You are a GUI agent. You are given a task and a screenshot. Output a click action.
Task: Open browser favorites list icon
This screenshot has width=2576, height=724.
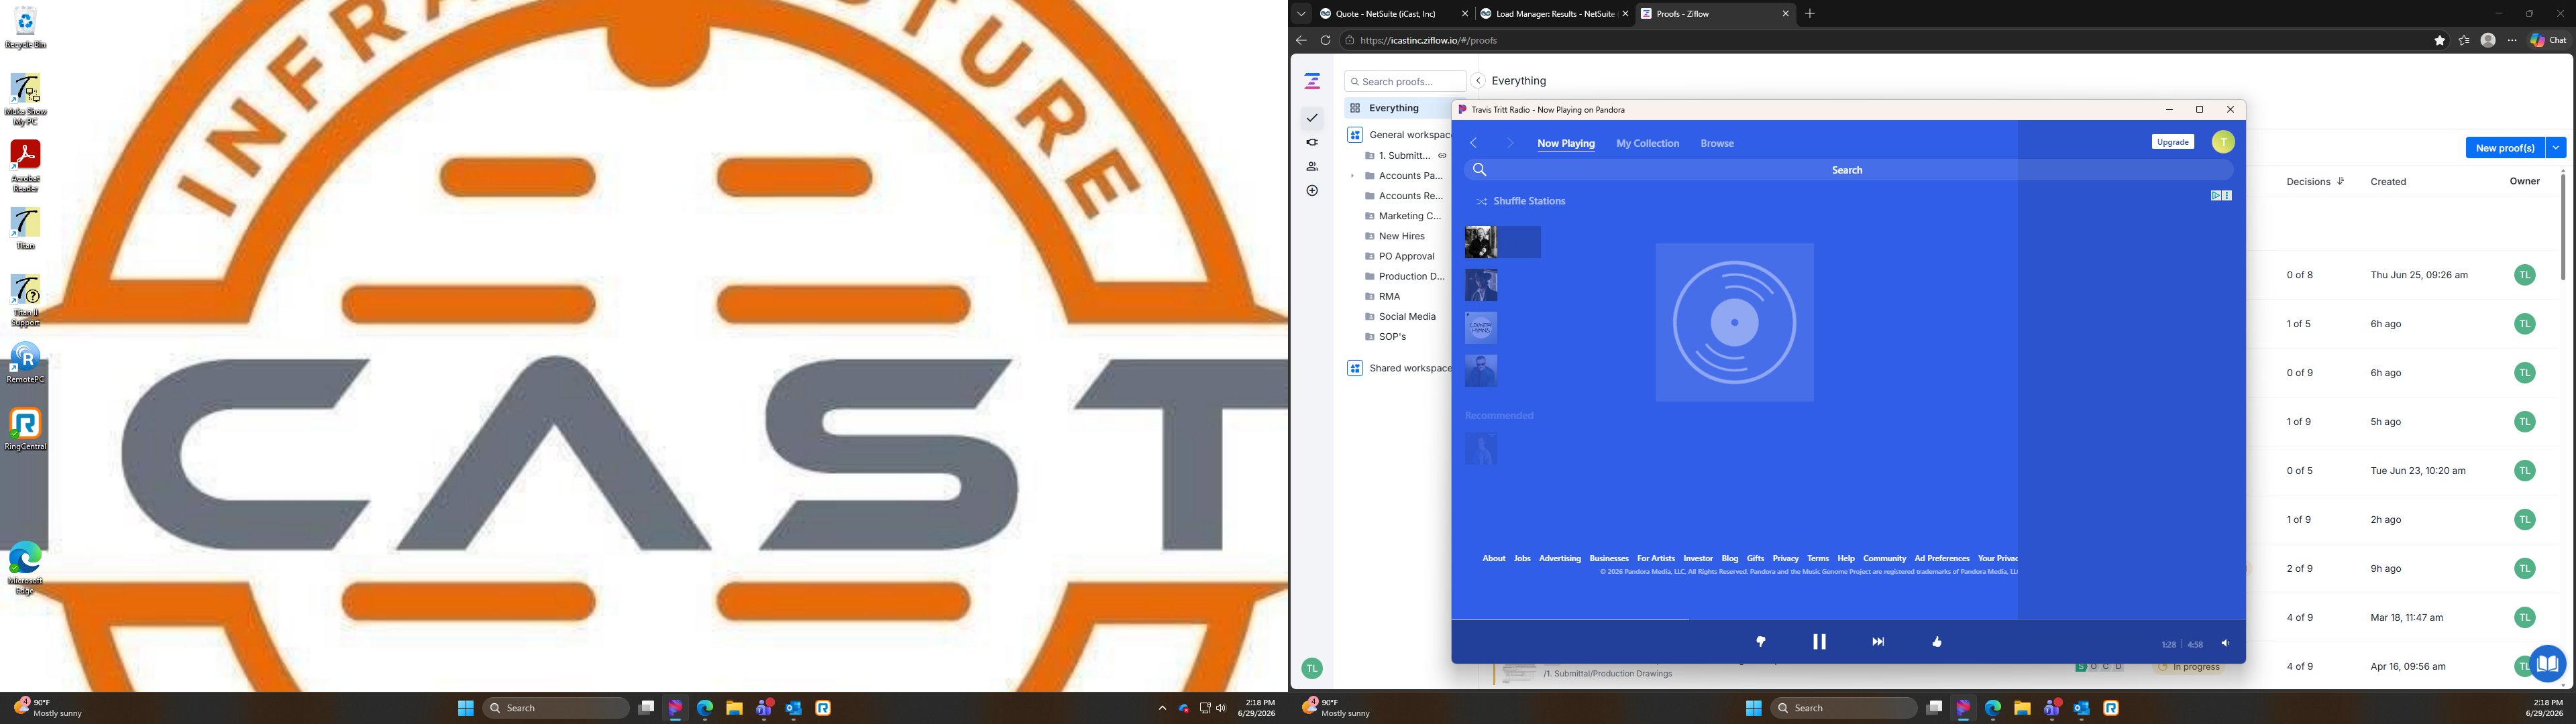click(x=2463, y=40)
